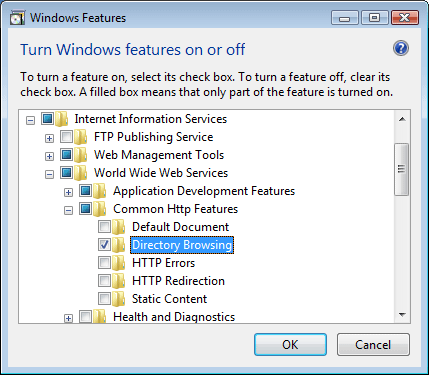Expand the Web Management Tools node
This screenshot has height=375, width=429.
49,156
